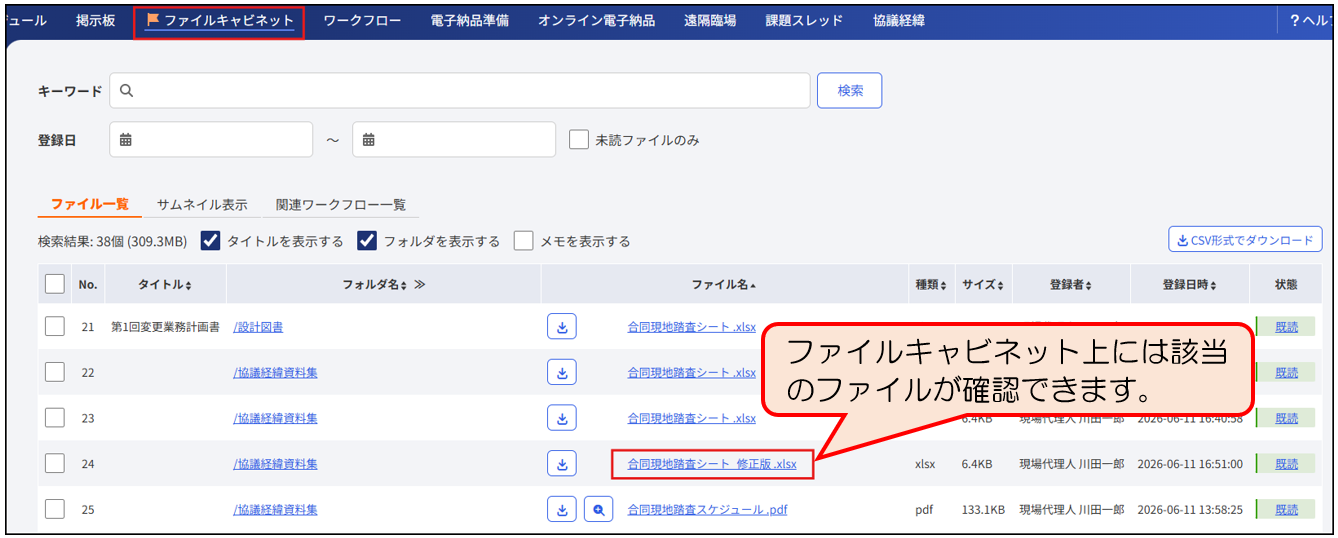Screen dimensions: 1338x538
Task: Sort by フォルダ名 column header
Action: coord(375,285)
